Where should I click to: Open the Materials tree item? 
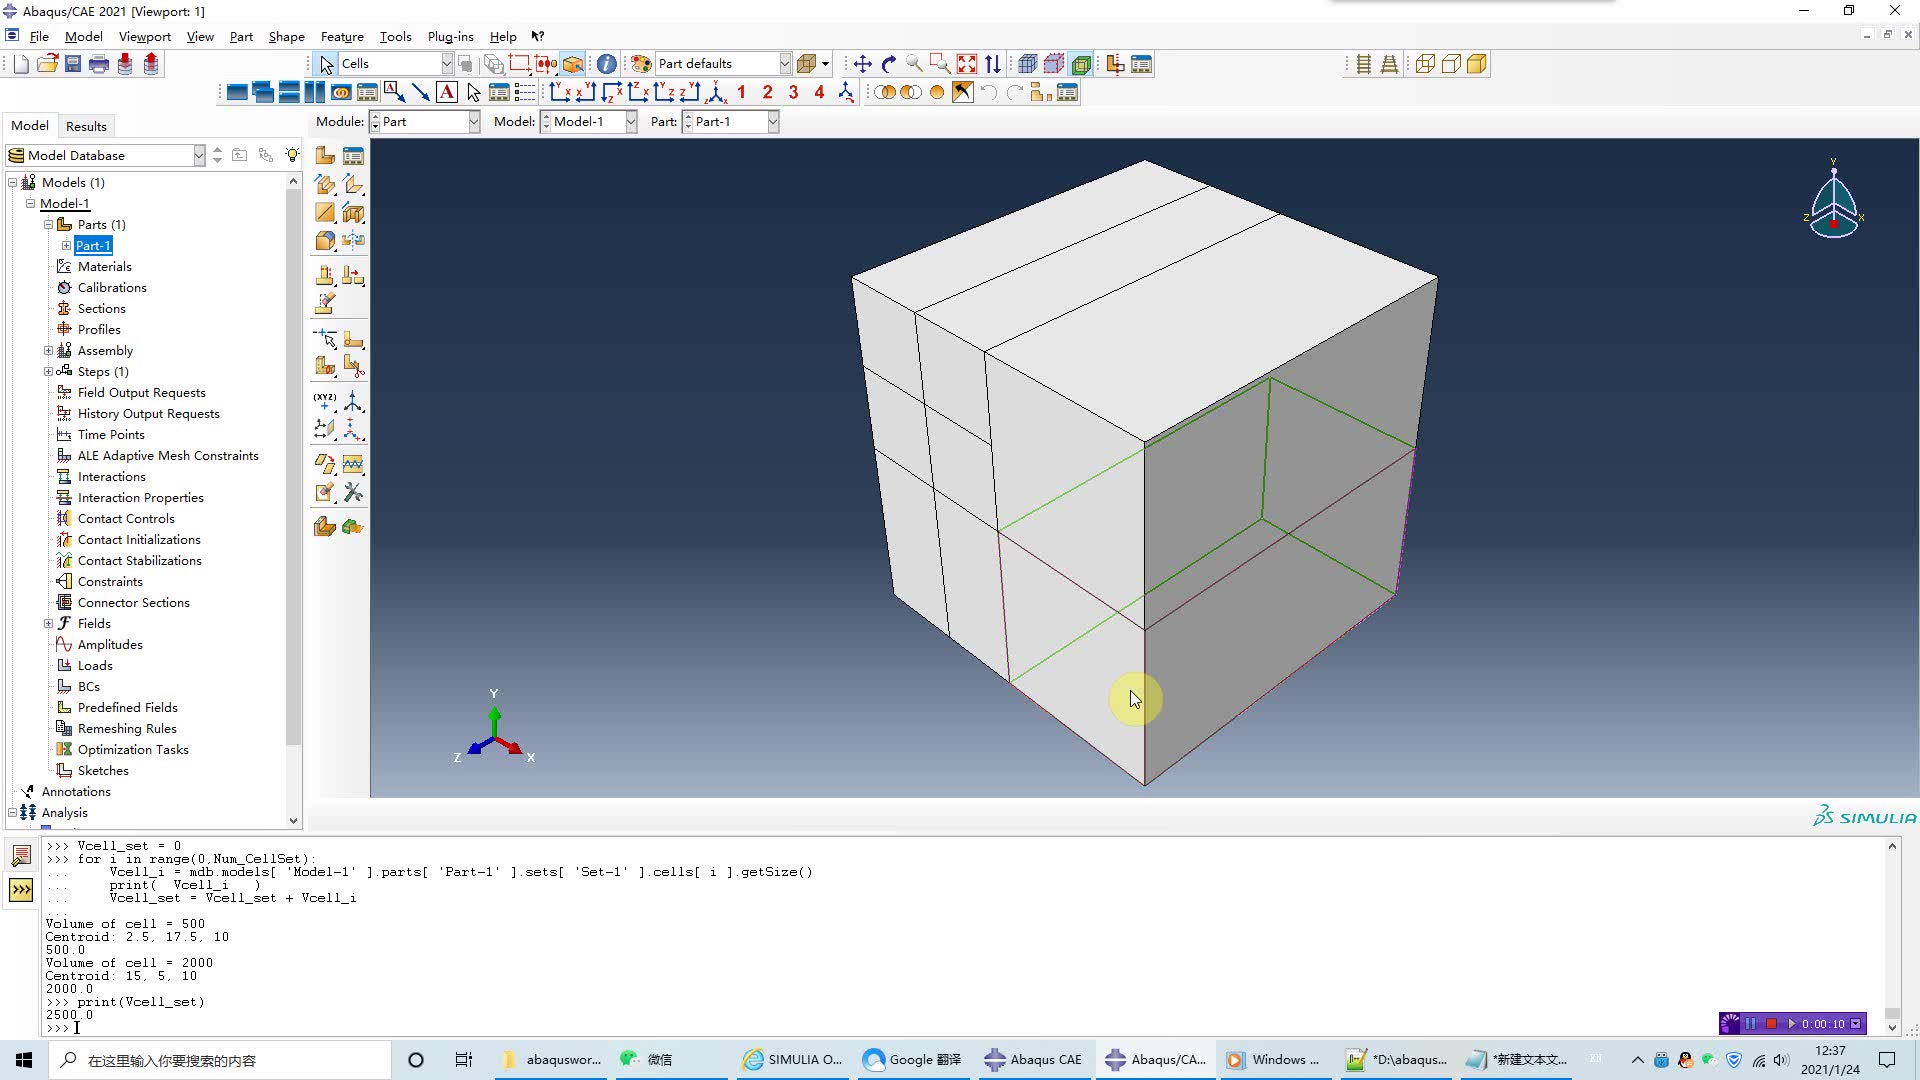pyautogui.click(x=104, y=266)
